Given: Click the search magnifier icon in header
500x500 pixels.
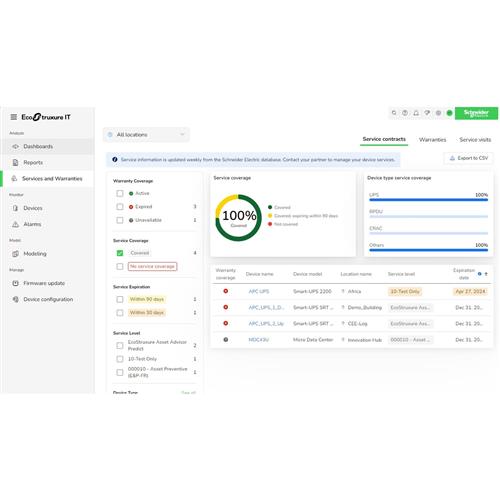Looking at the screenshot, I should pos(394,113).
